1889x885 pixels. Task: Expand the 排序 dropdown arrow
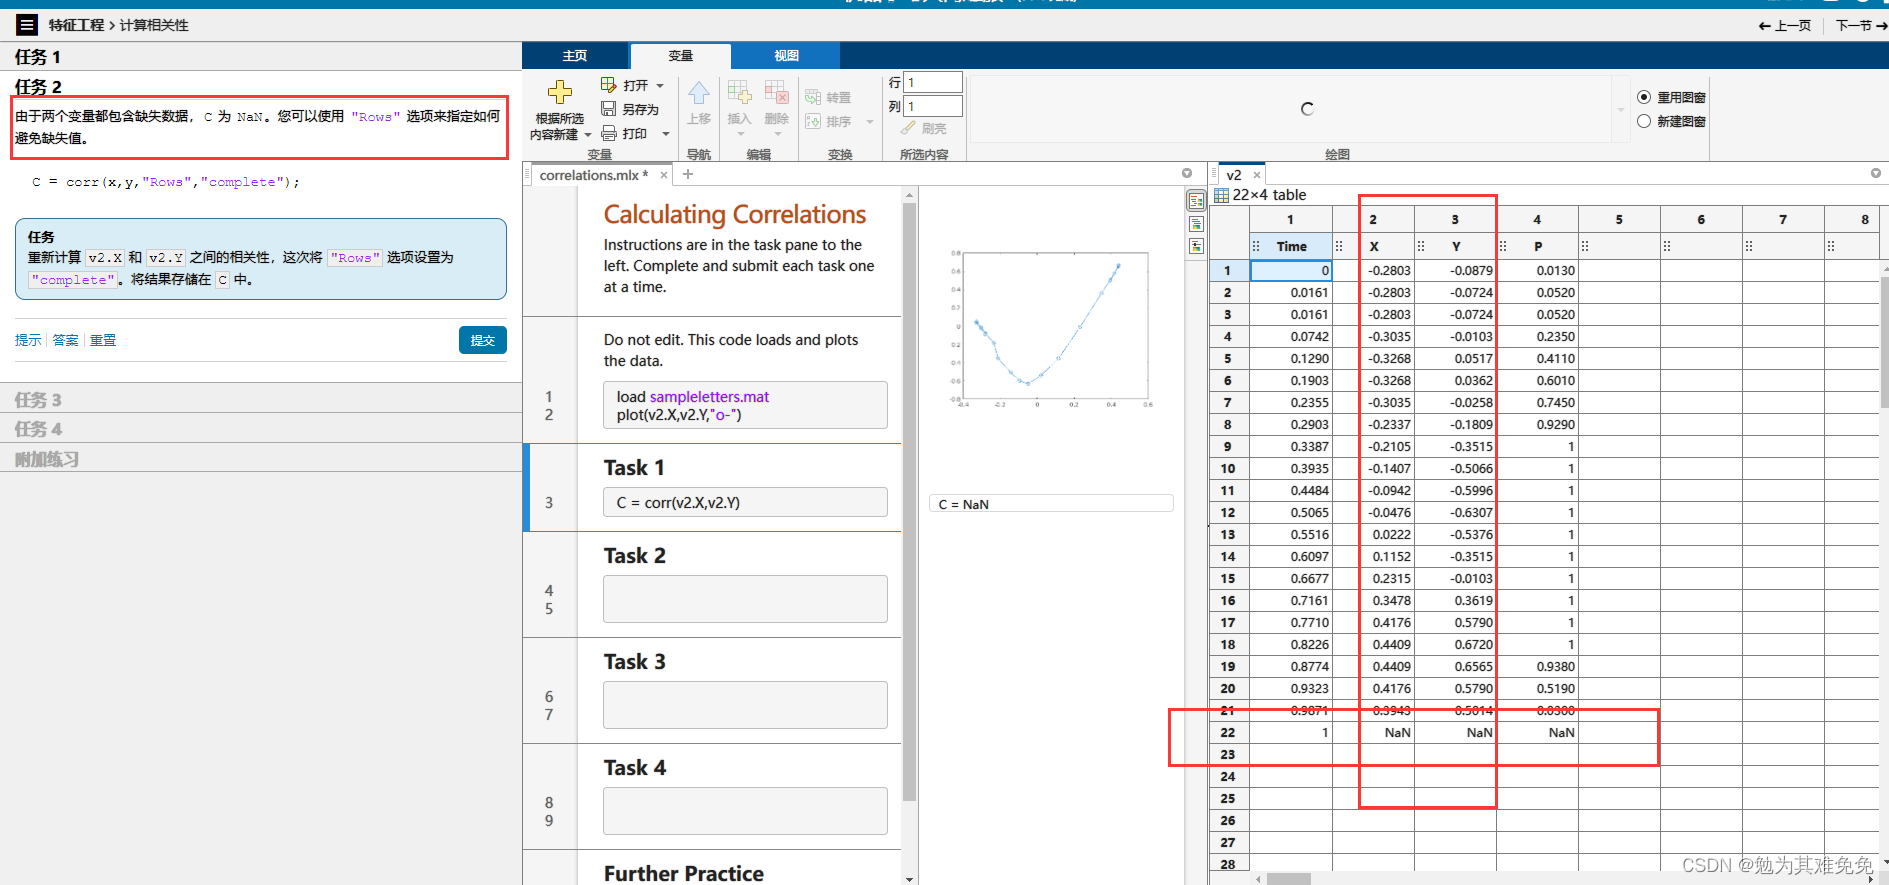pyautogui.click(x=870, y=122)
